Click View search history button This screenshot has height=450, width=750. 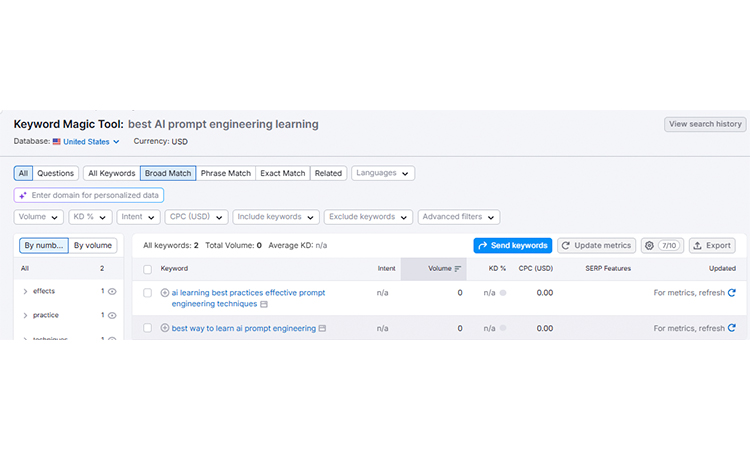[x=705, y=124]
